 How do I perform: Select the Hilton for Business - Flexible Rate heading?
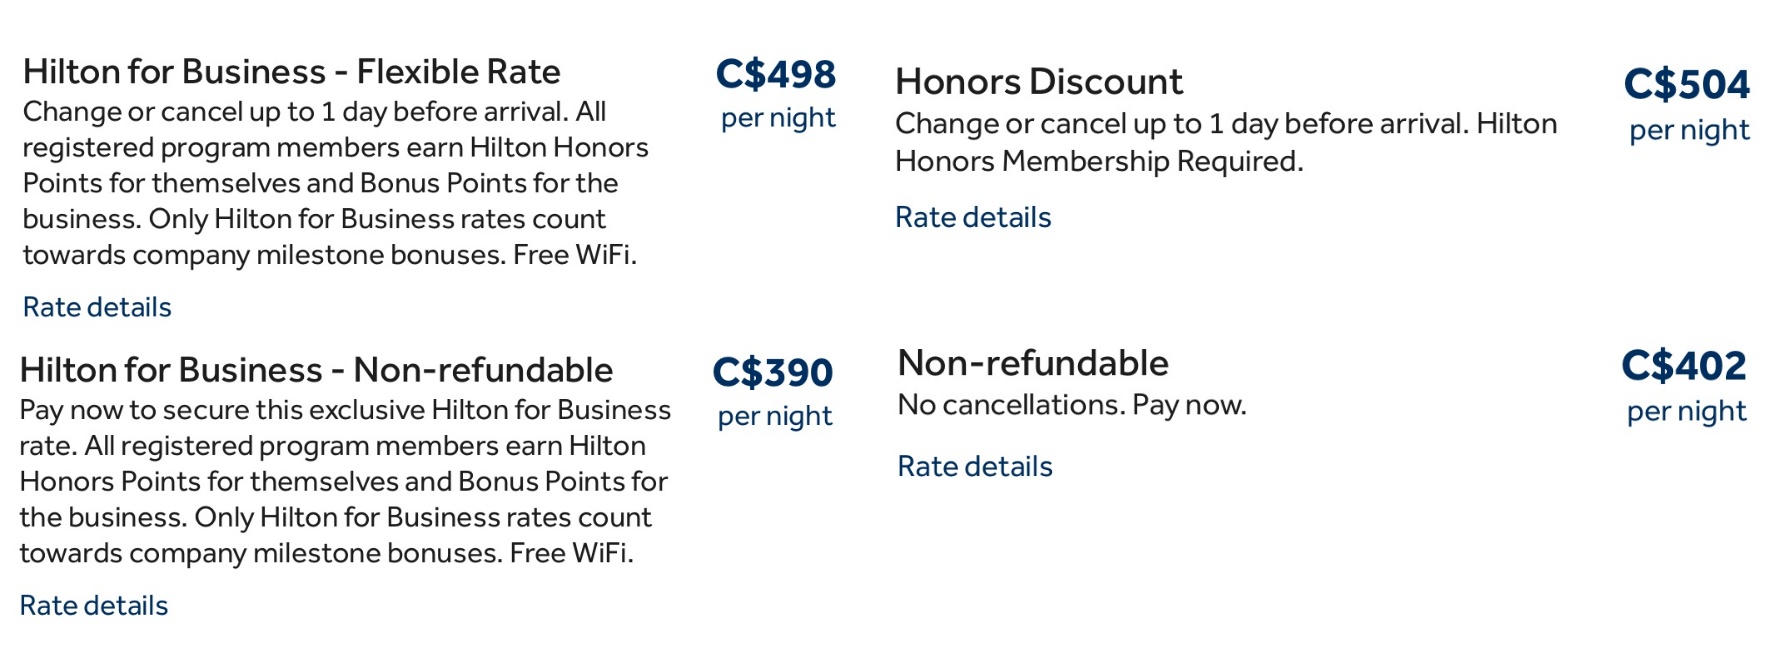click(291, 71)
